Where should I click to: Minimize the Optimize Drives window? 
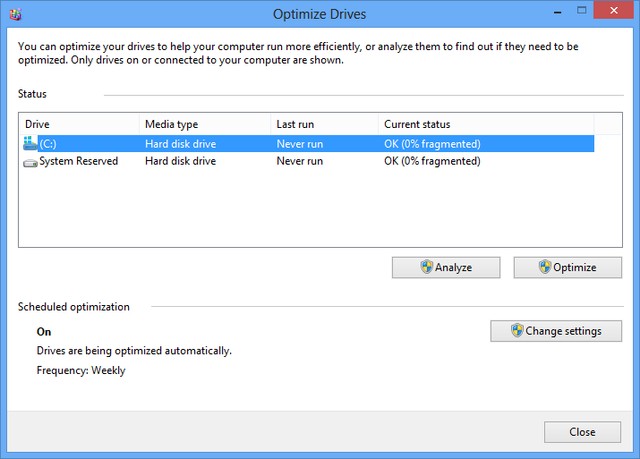pos(556,13)
